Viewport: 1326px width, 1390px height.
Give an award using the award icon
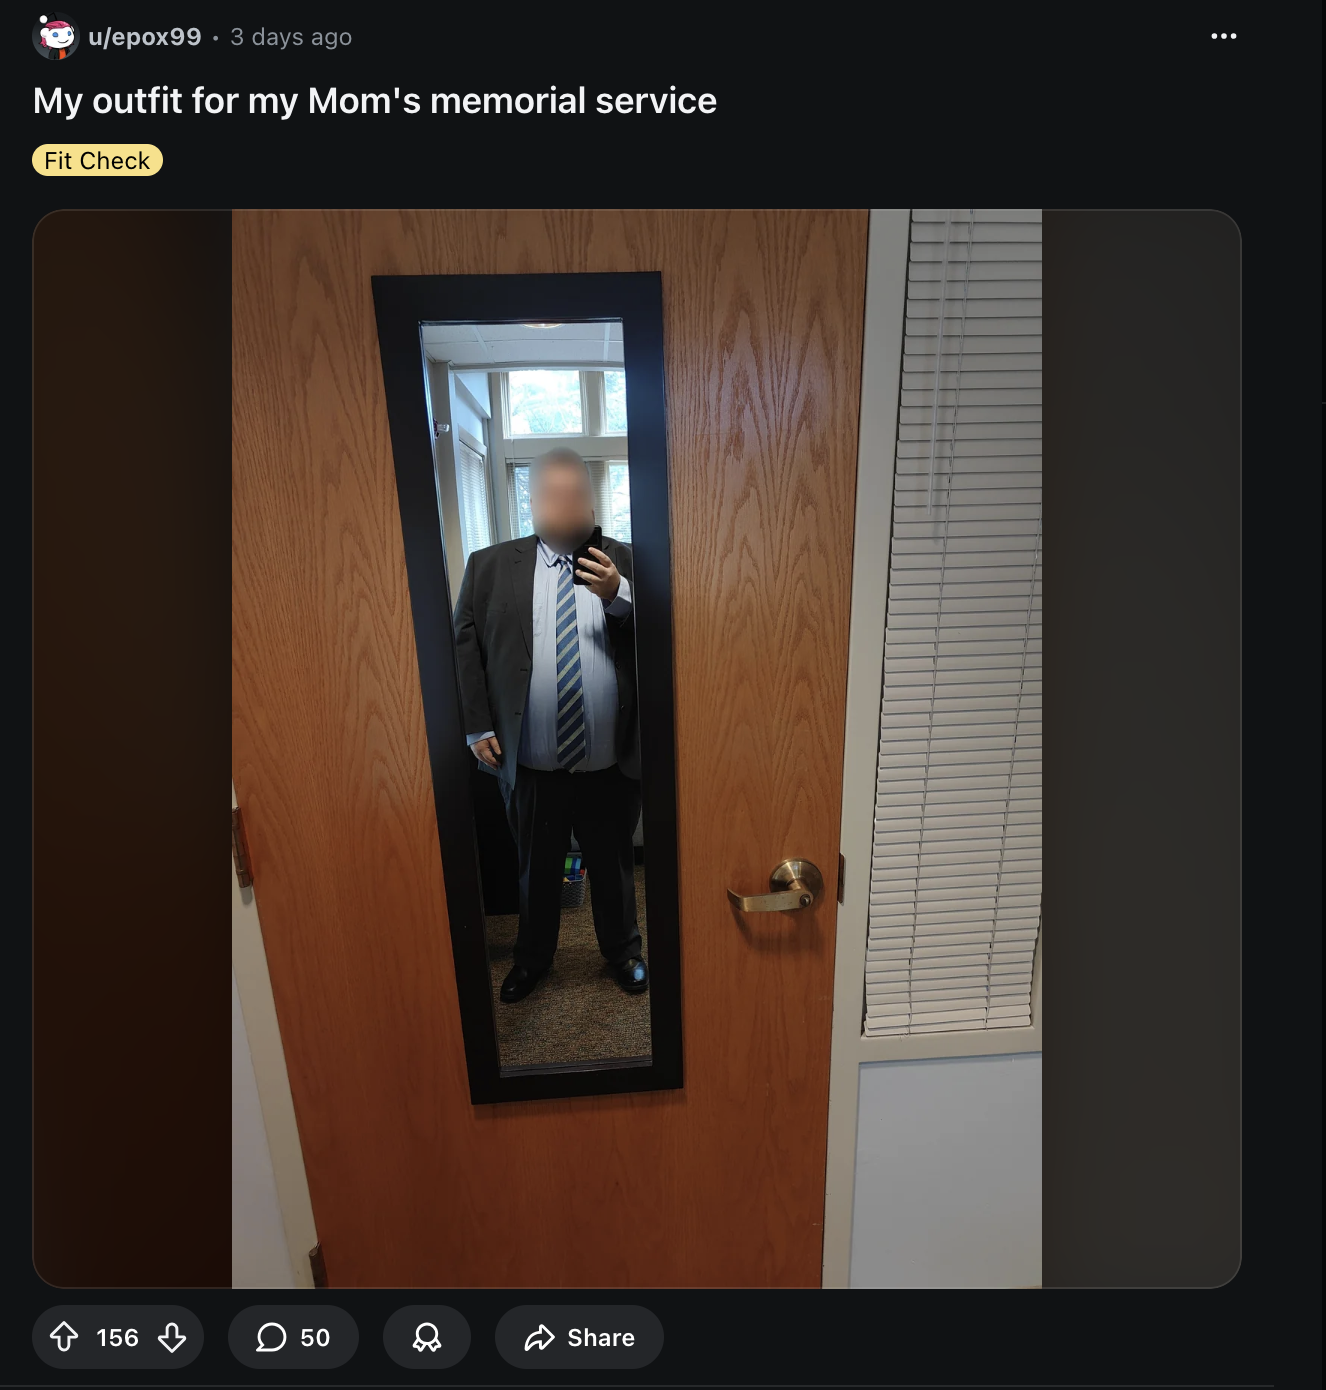pyautogui.click(x=427, y=1337)
